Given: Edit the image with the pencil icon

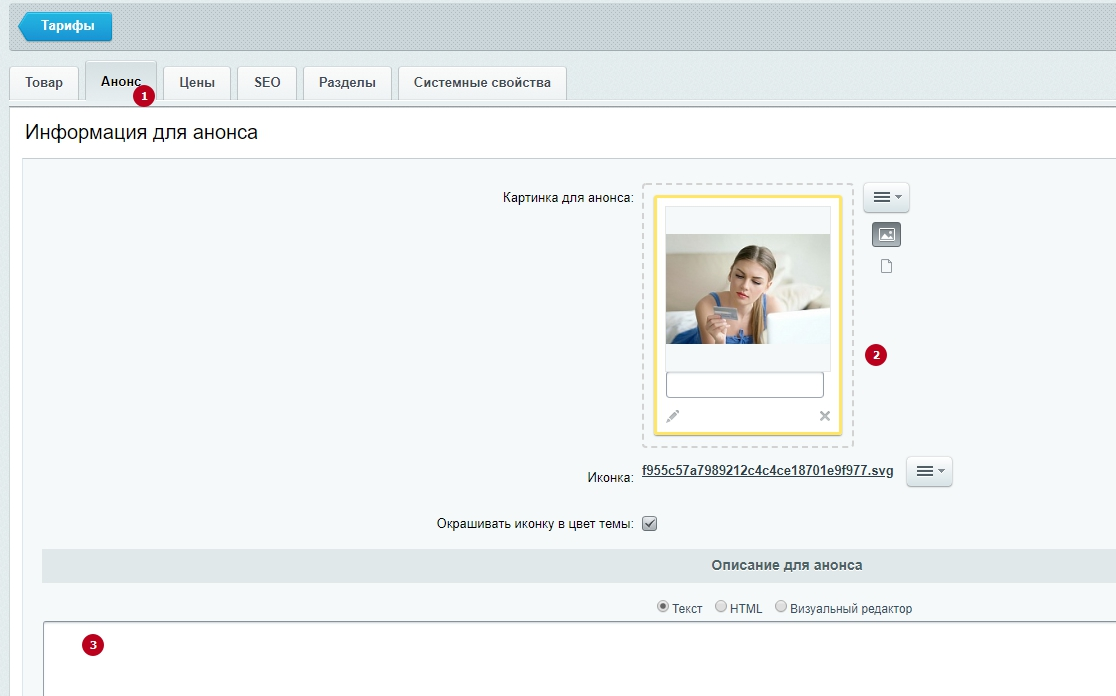Looking at the screenshot, I should pyautogui.click(x=673, y=416).
